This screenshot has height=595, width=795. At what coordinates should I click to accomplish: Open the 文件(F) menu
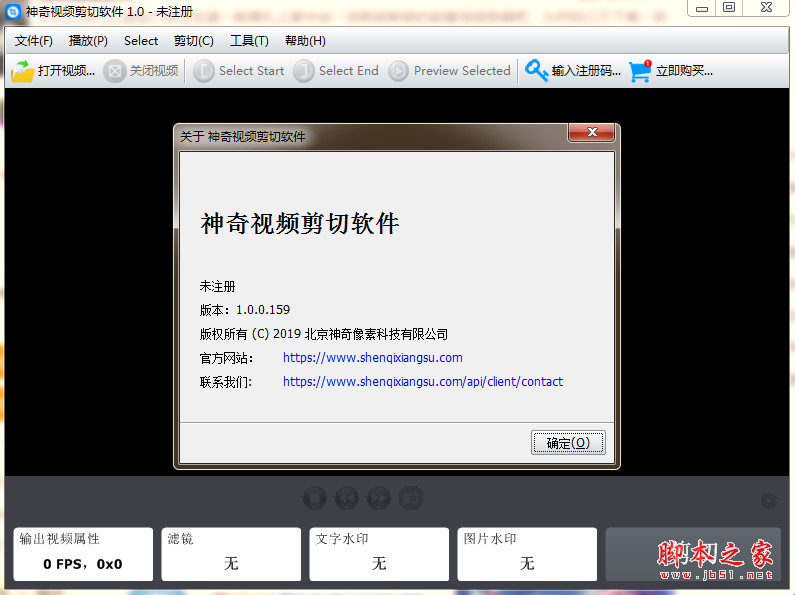click(33, 41)
